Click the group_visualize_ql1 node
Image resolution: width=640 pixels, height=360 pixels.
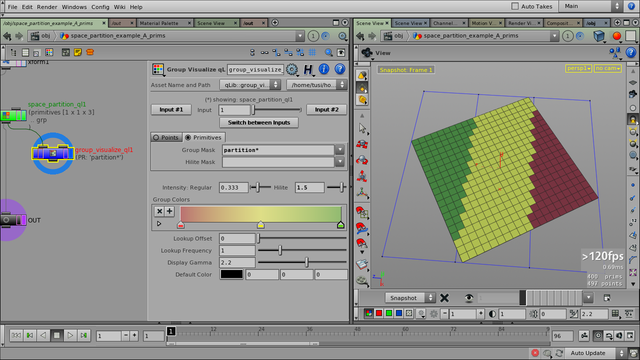pos(53,153)
